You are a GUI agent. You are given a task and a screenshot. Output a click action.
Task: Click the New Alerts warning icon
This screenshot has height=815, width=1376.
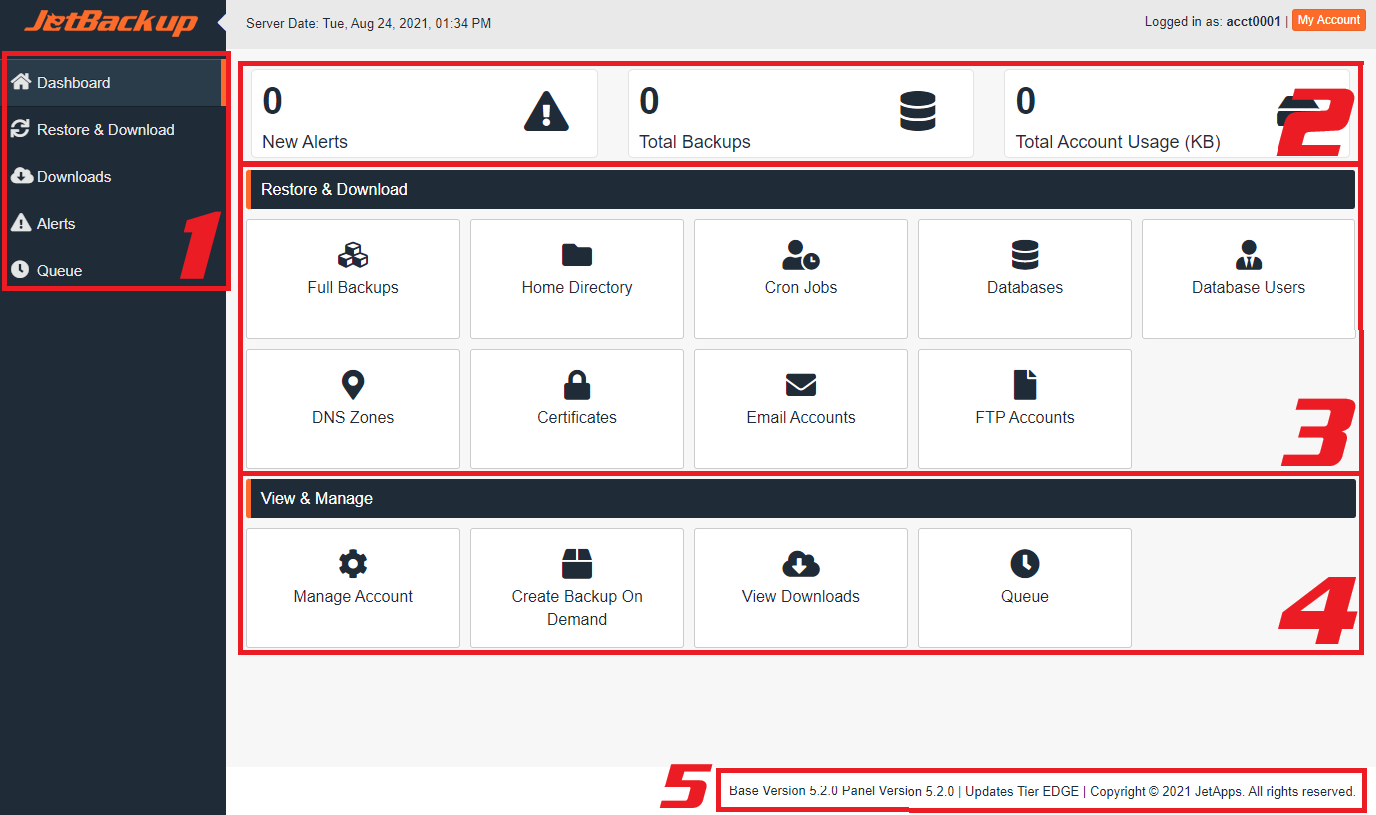(x=545, y=113)
